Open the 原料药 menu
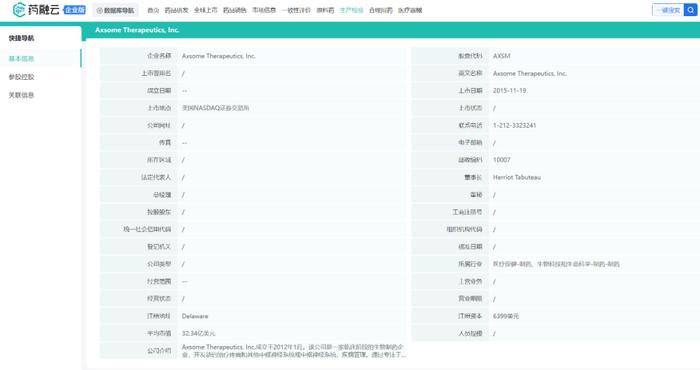This screenshot has width=700, height=370. pyautogui.click(x=325, y=10)
